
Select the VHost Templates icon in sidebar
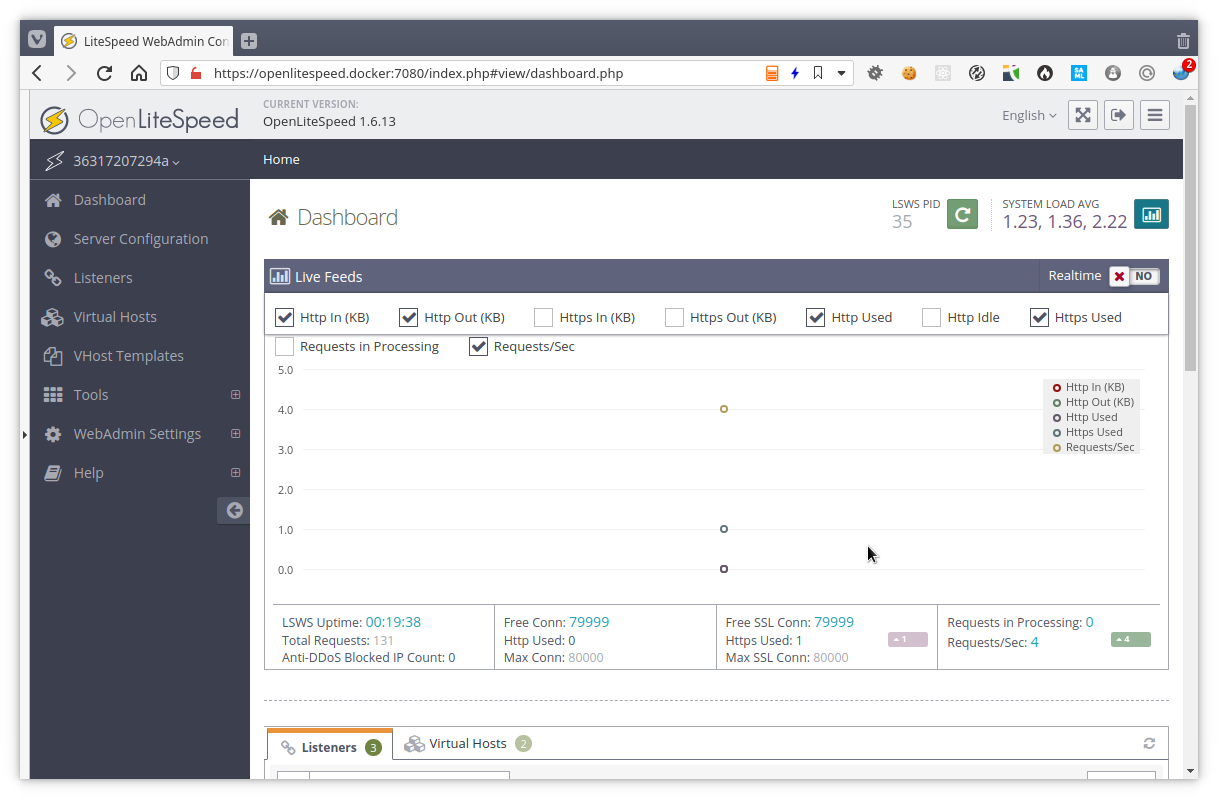click(x=53, y=355)
